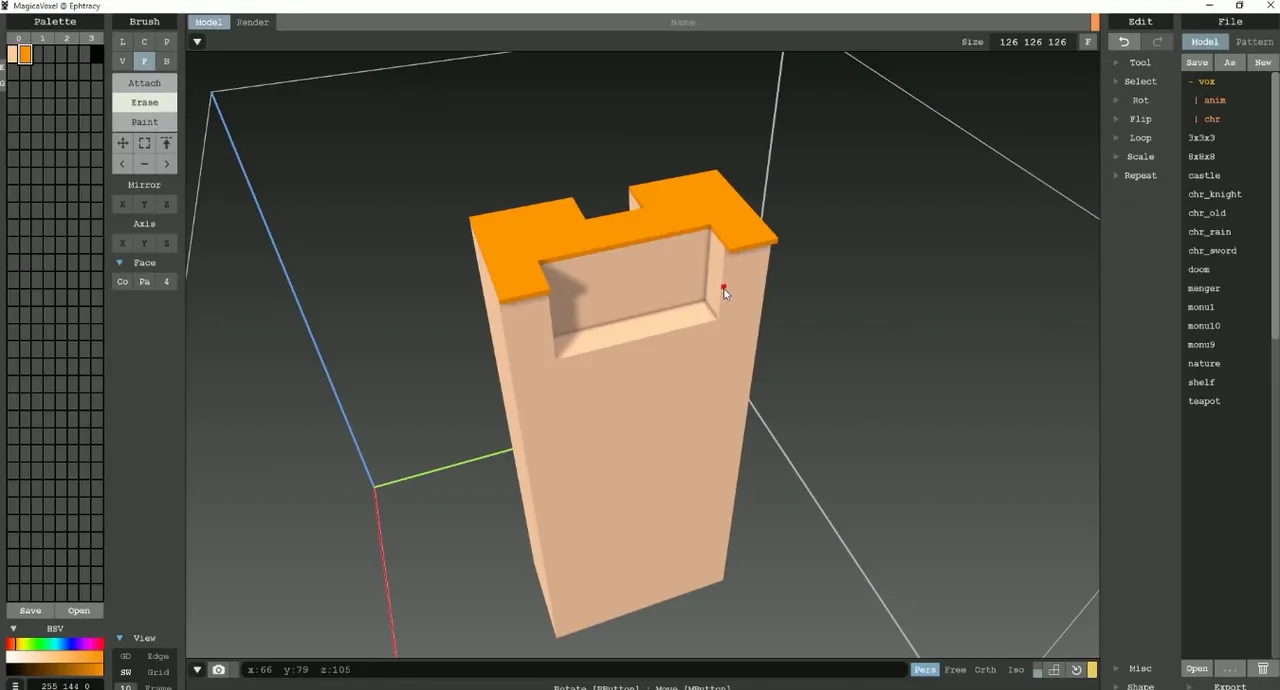Click the New button in File panel
The height and width of the screenshot is (690, 1280).
click(1263, 62)
